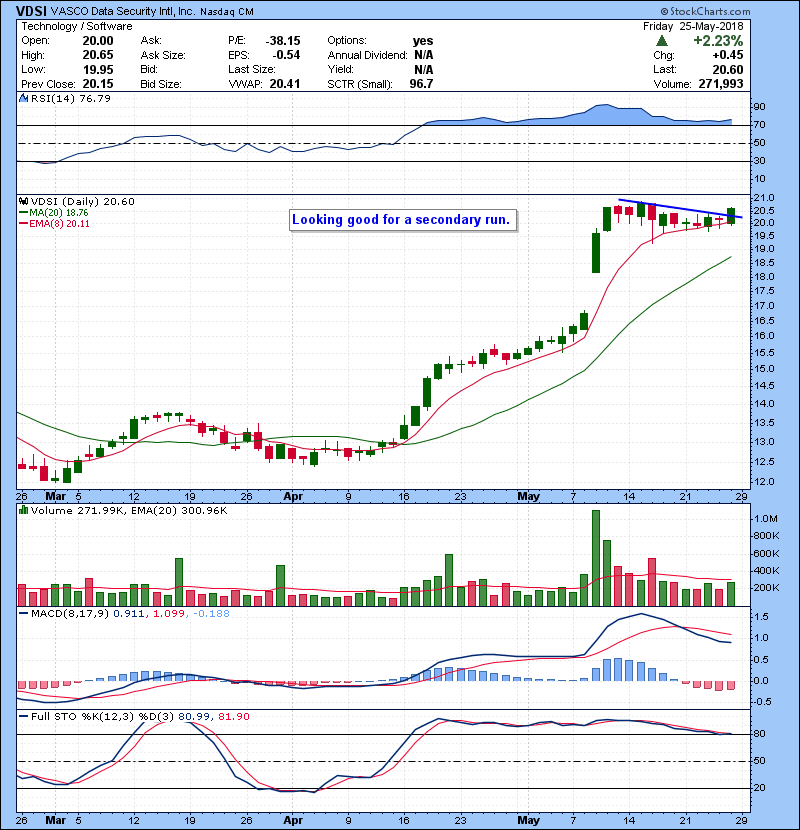Screen dimensions: 800x830
Task: Click the StockCharts.com copyright text
Action: [x=705, y=11]
